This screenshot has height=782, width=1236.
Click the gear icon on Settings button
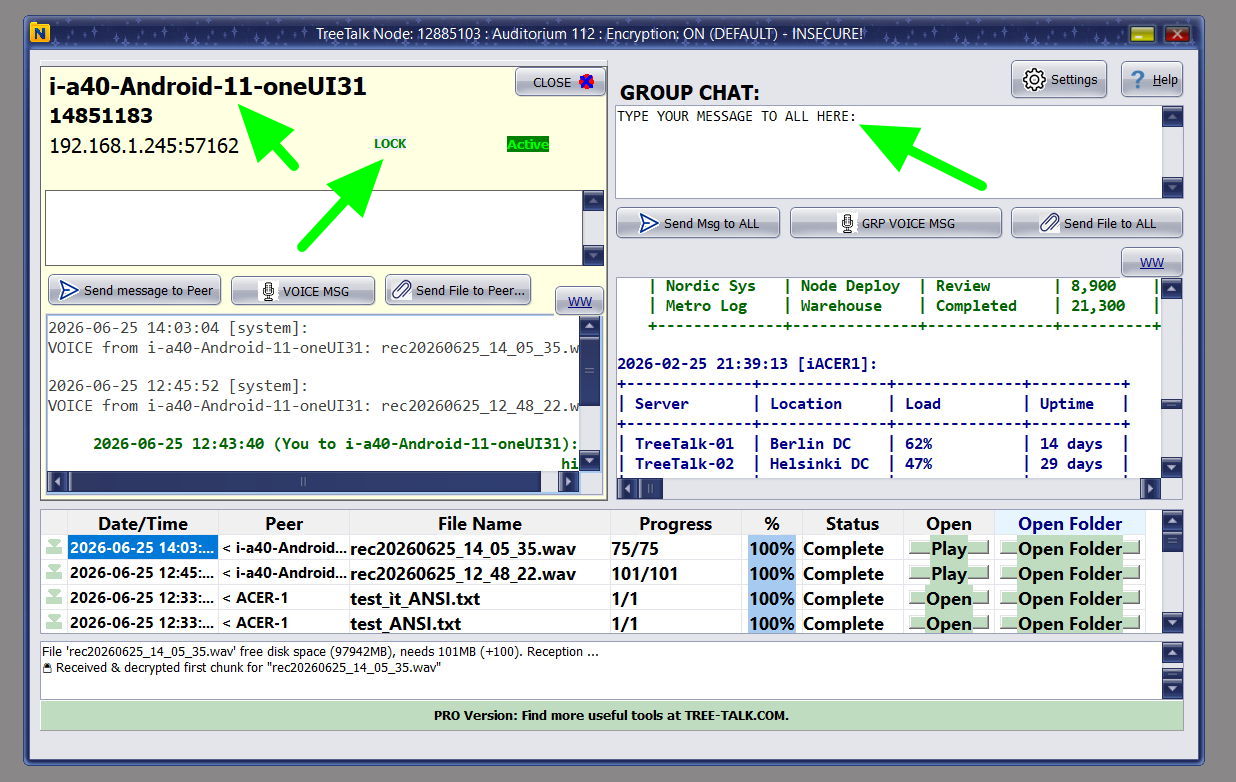pyautogui.click(x=1034, y=79)
